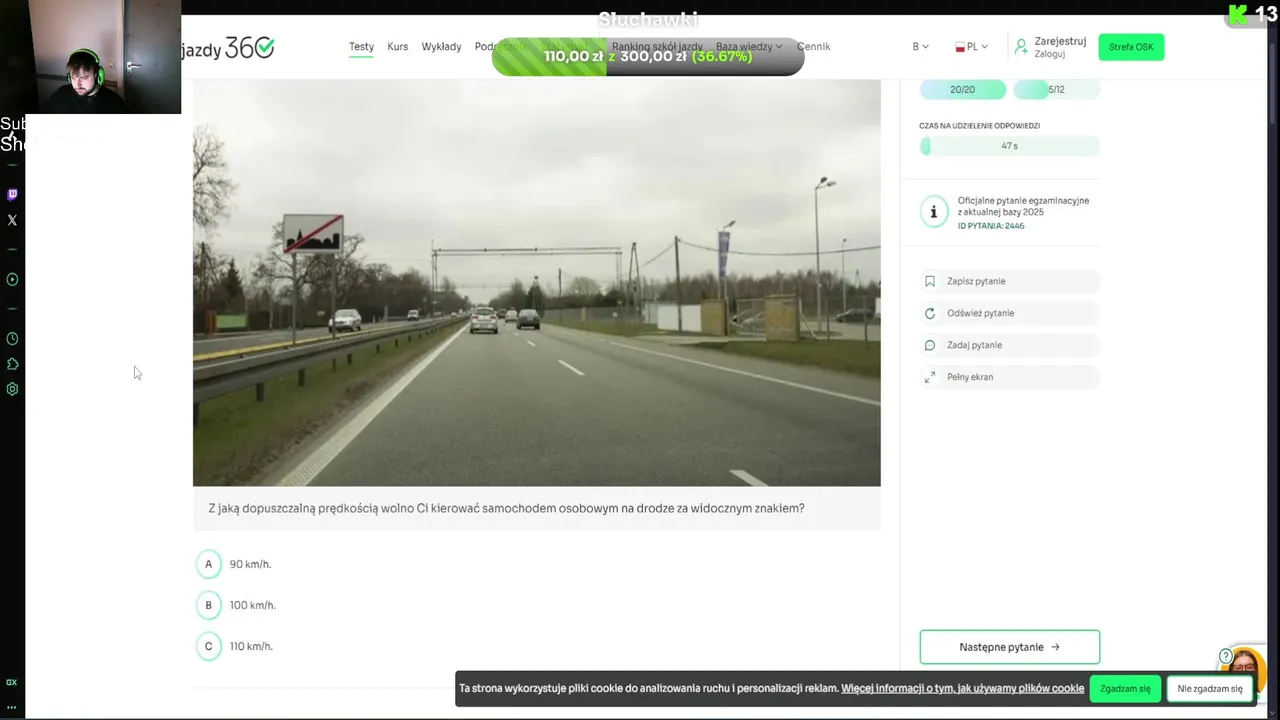Click the CZAS NA UDZIELENIE ODPOWIEDZI label

[979, 126]
